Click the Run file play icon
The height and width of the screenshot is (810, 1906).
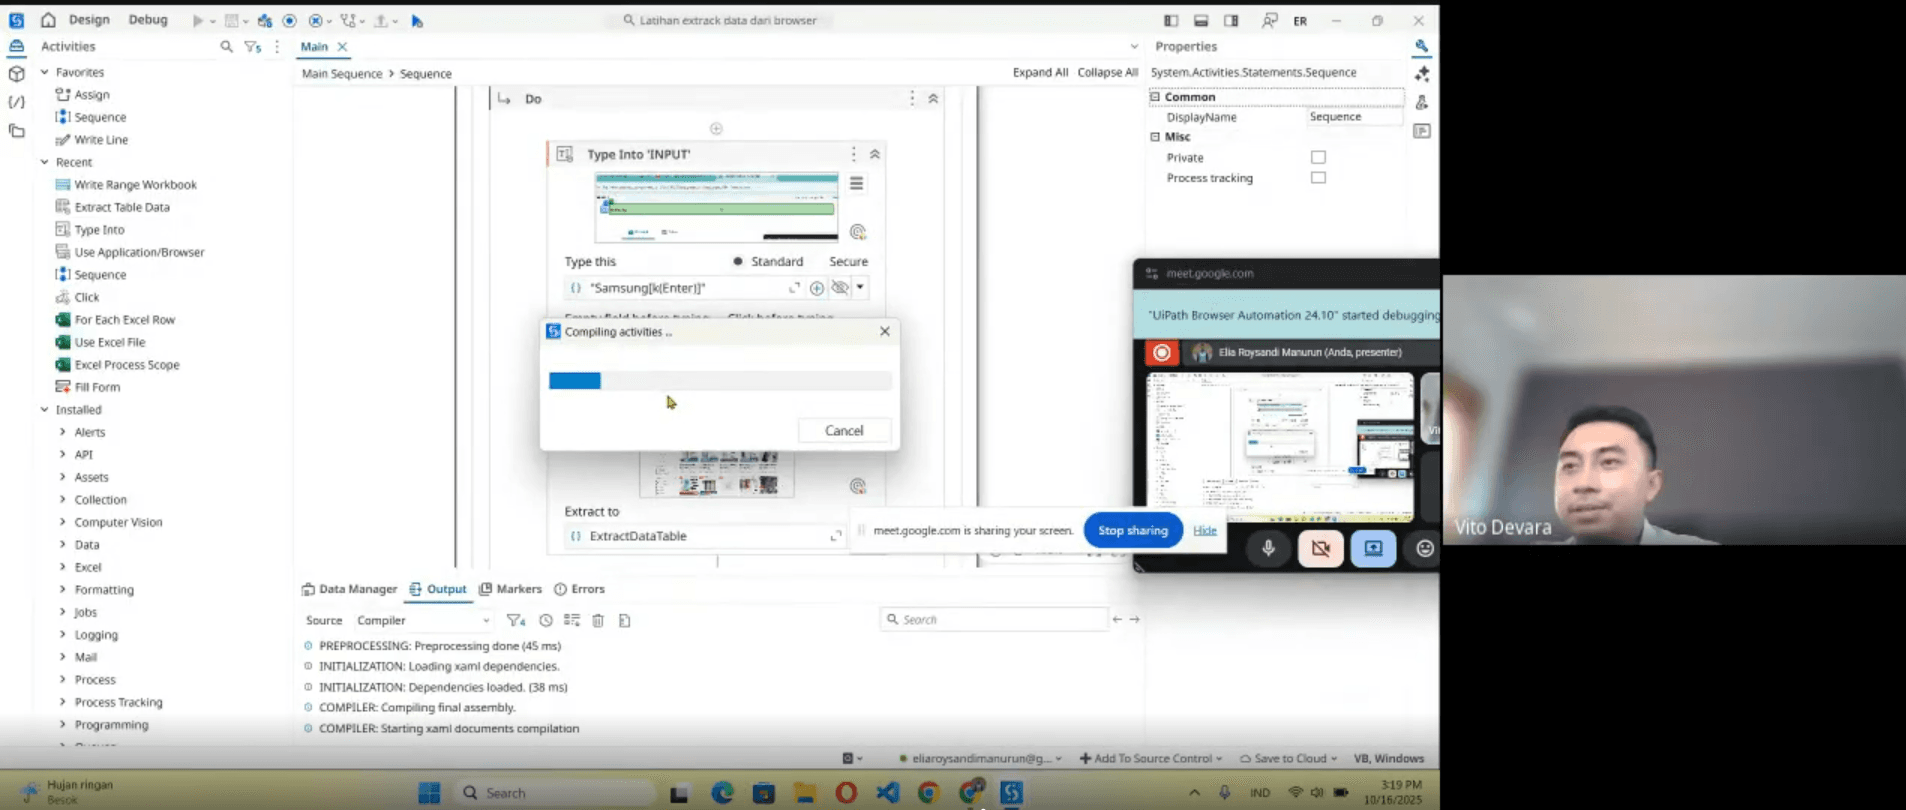(x=198, y=20)
